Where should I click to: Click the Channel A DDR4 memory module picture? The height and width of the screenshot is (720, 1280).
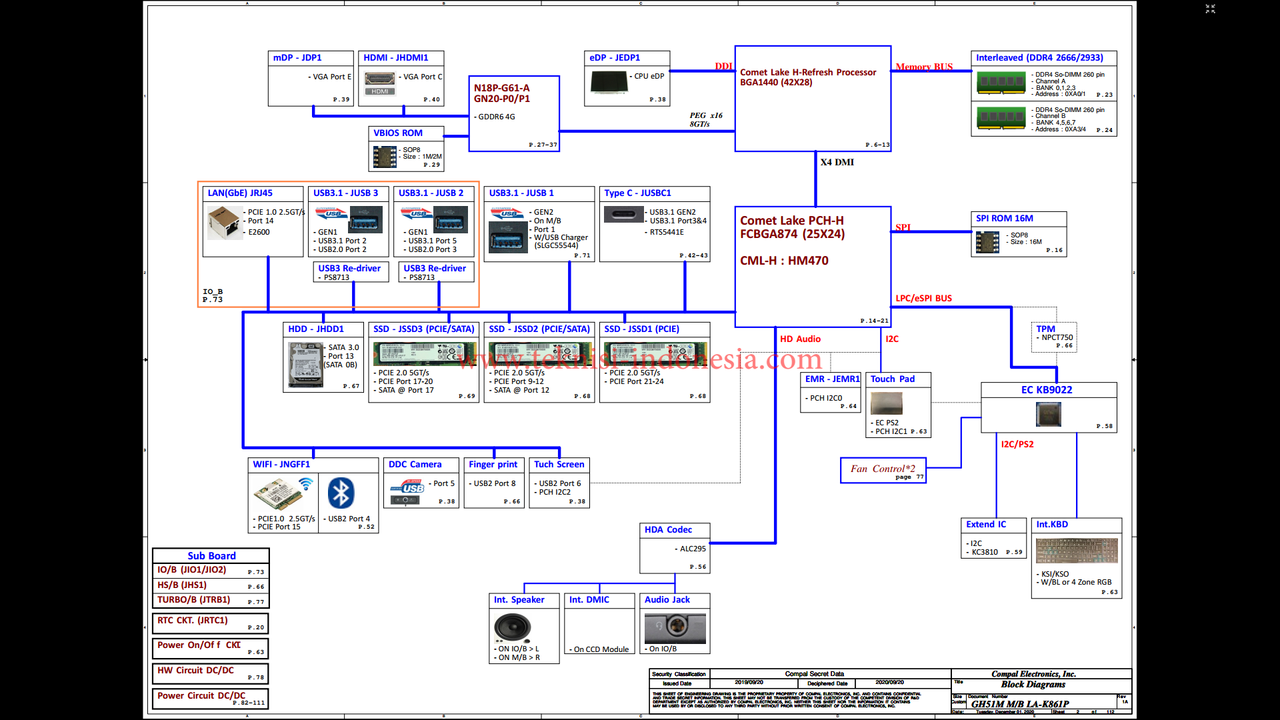1003,83
